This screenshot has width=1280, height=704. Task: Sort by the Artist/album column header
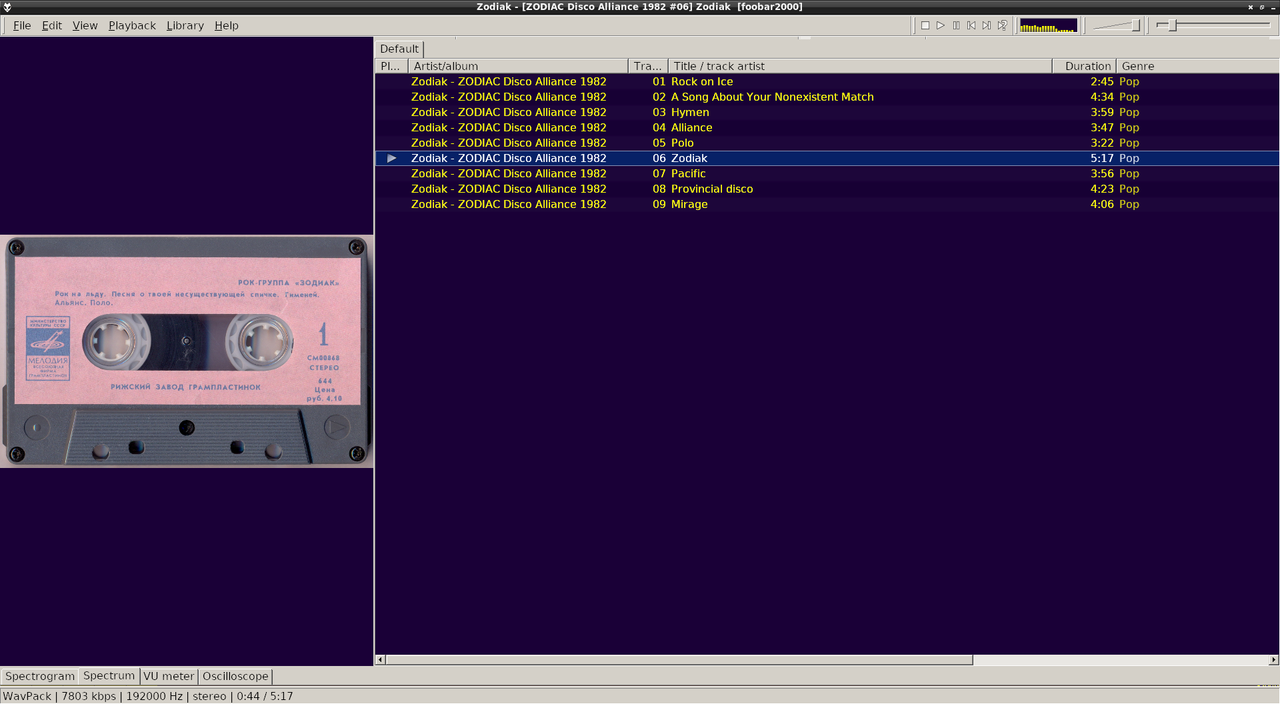518,66
